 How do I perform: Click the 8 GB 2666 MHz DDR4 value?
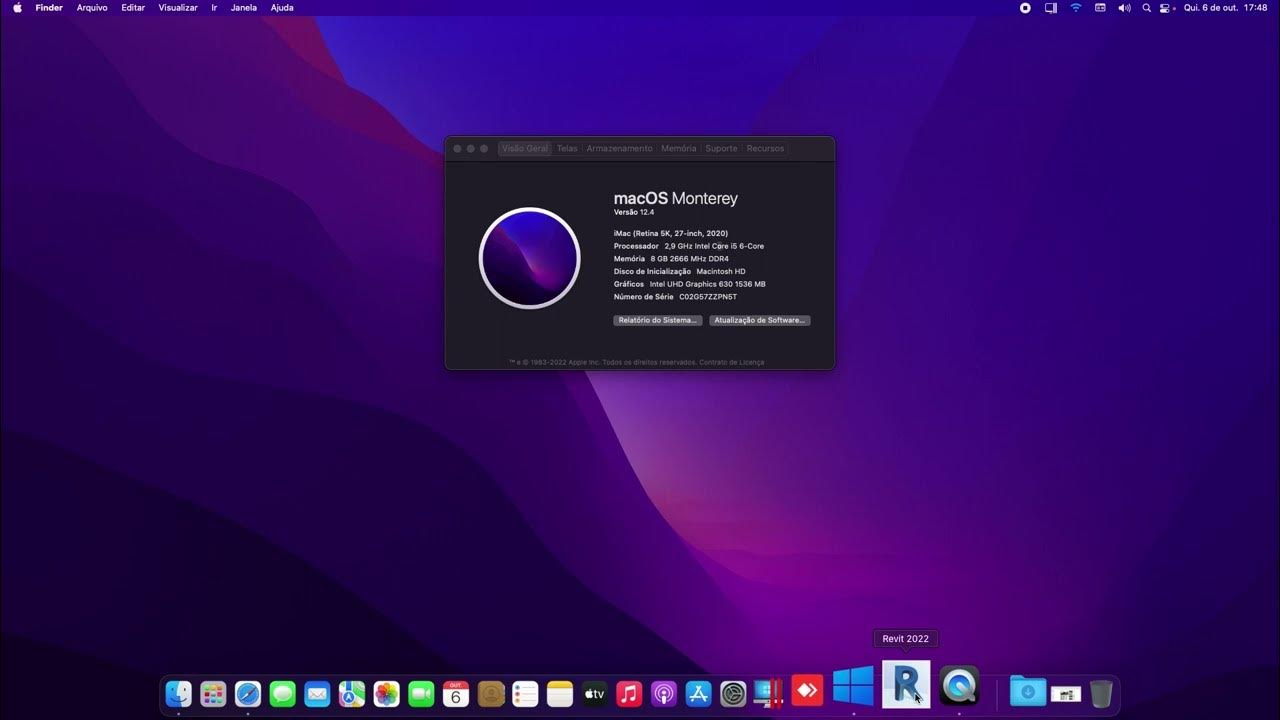(690, 259)
